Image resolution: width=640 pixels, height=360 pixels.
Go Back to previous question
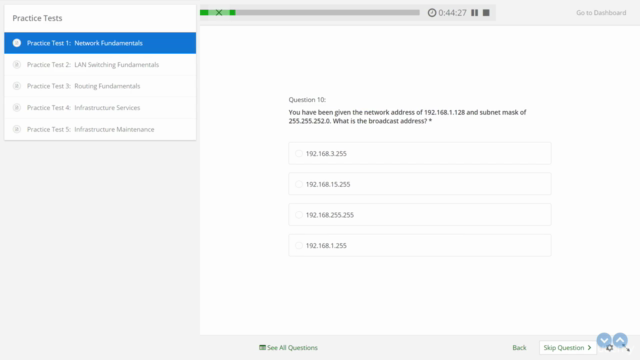[519, 347]
